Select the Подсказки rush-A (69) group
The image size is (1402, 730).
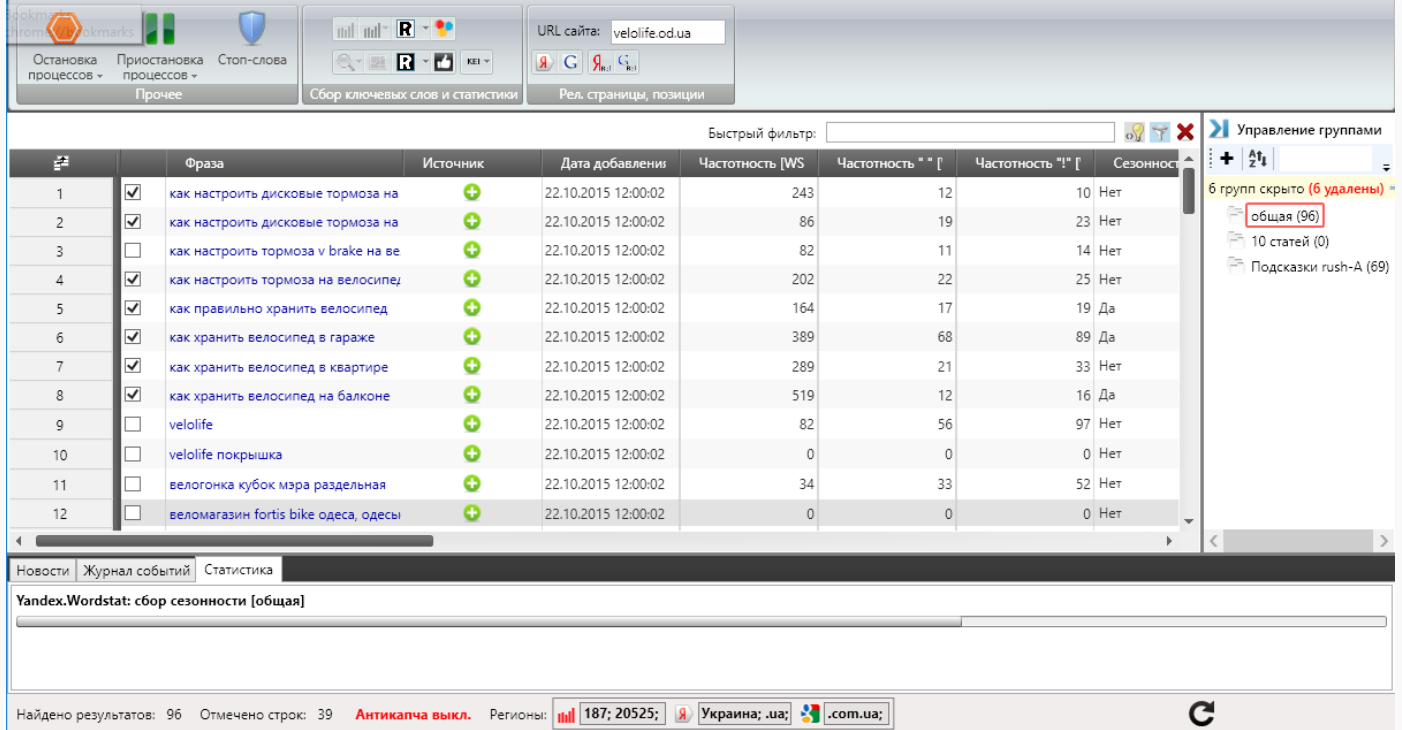pyautogui.click(x=1320, y=267)
